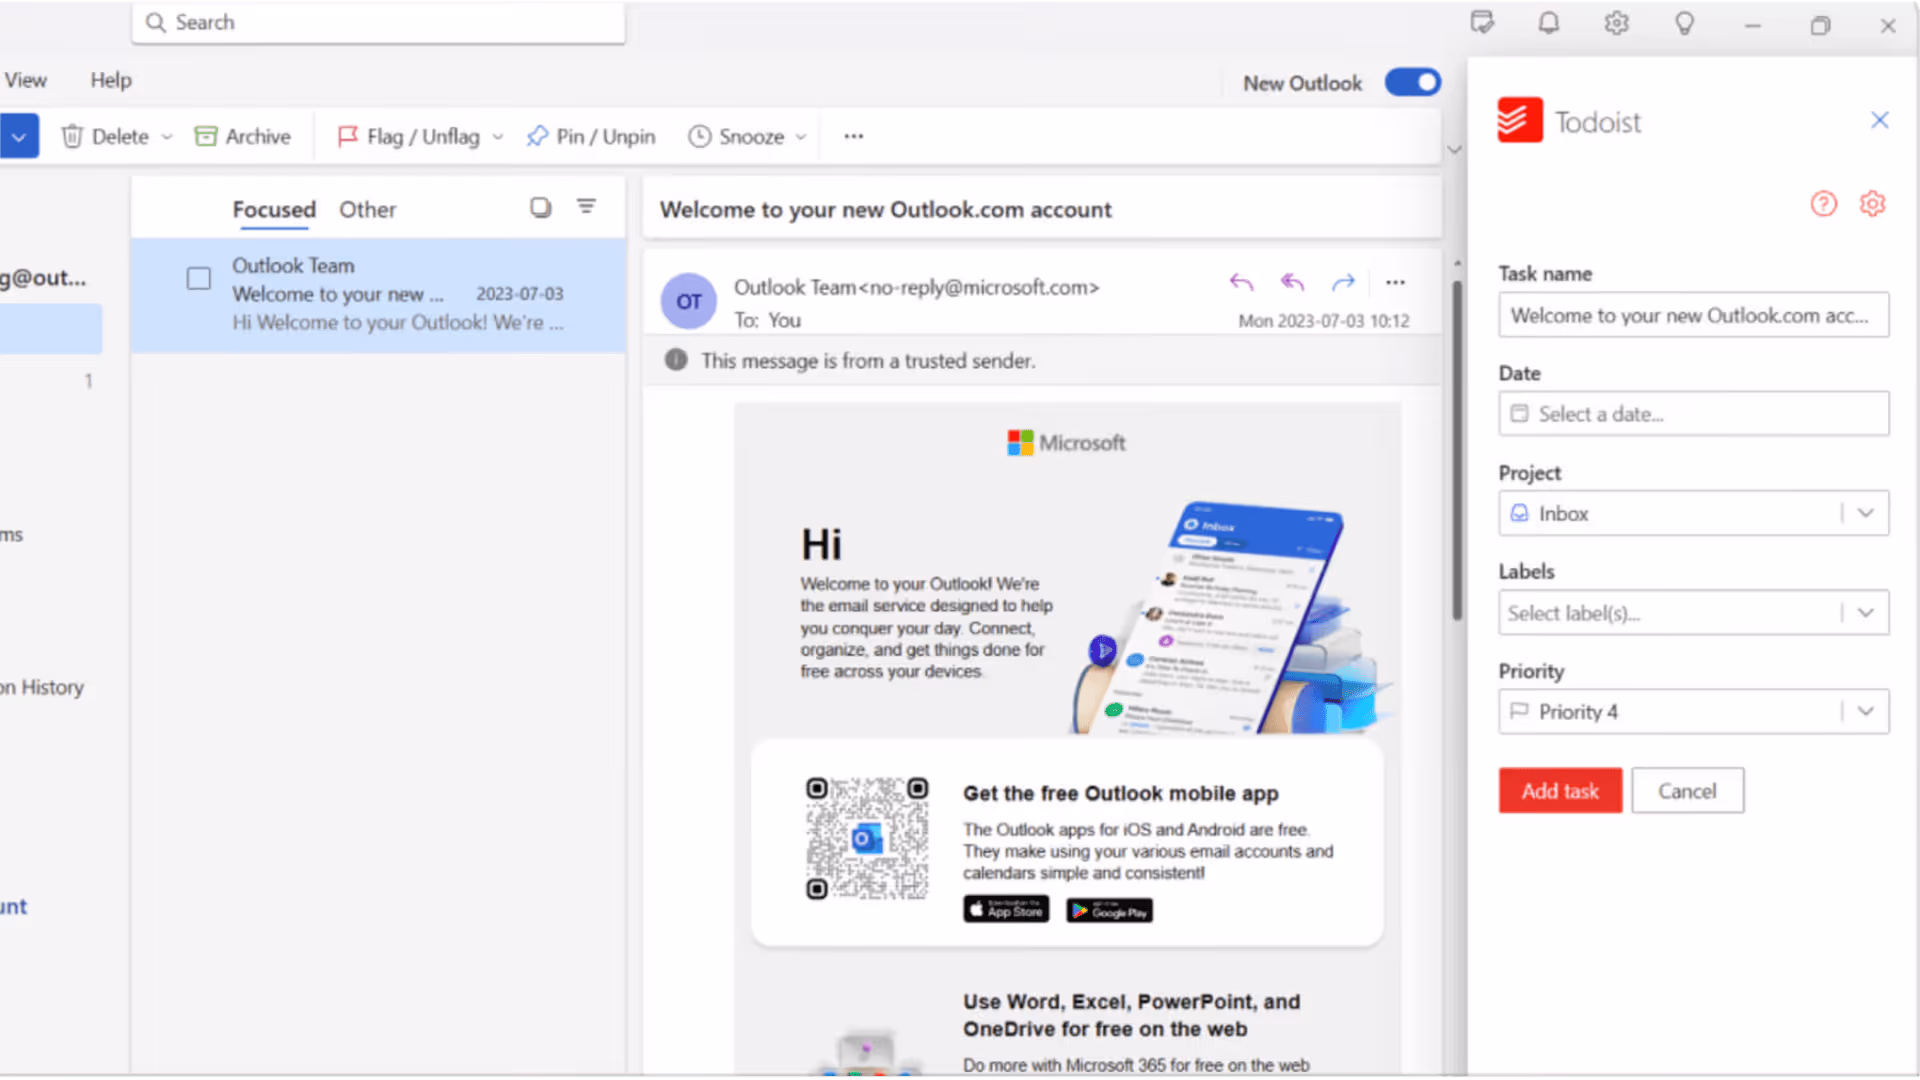Click the select-all messages icon
The height and width of the screenshot is (1080, 1920).
[541, 207]
